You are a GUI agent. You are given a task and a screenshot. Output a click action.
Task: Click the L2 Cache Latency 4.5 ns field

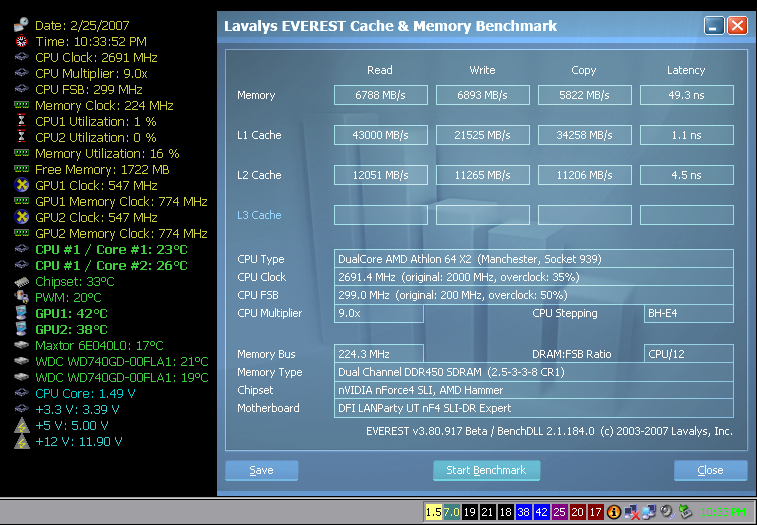pos(687,175)
